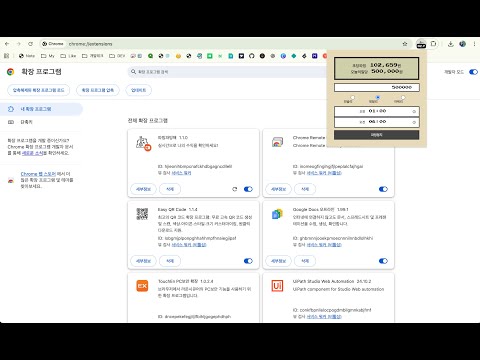480x360 pixels.
Task: Go back using browser back arrow
Action: [x=7, y=44]
